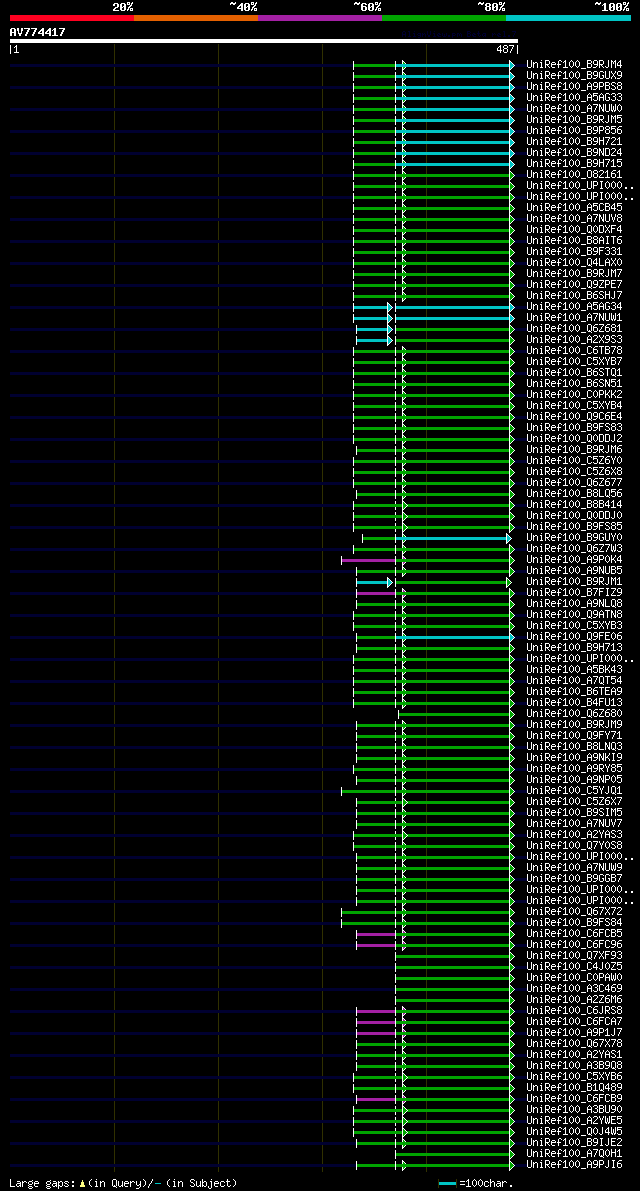Select subject UniRef100_Q9C6E4
640x1191 pixels.
574,417
